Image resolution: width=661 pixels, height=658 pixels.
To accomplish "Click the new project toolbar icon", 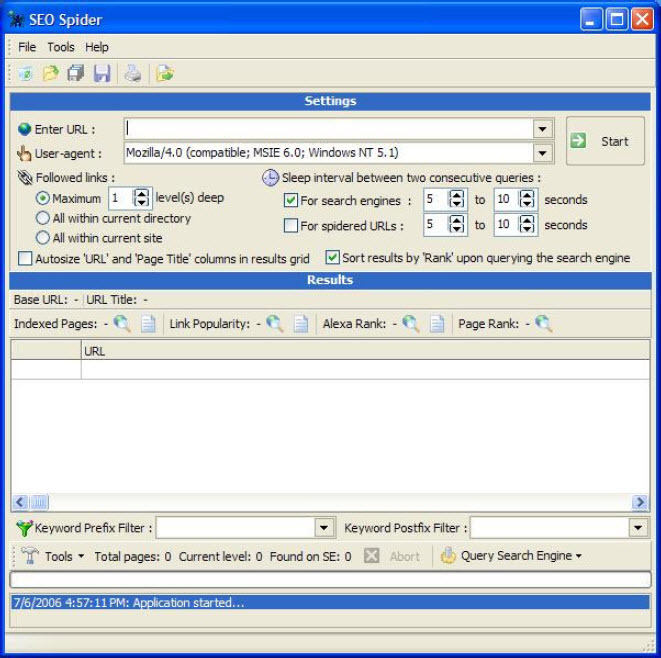I will pyautogui.click(x=25, y=74).
